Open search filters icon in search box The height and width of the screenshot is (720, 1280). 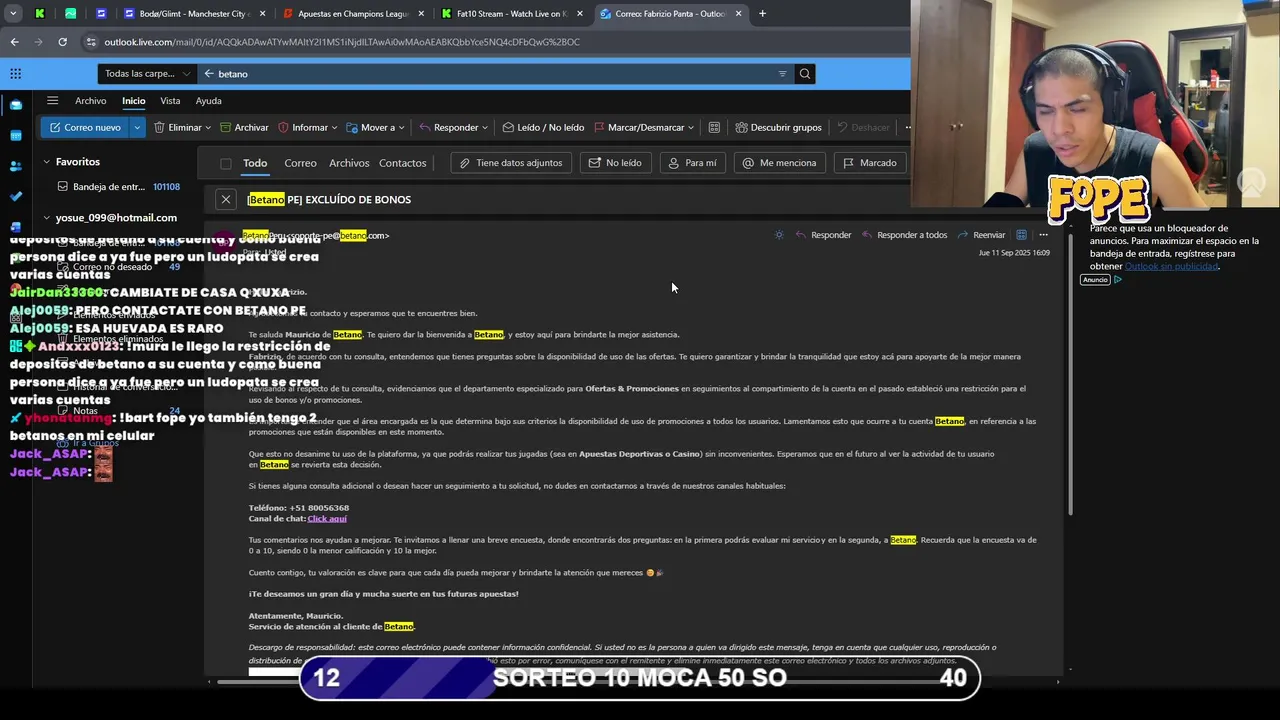[x=782, y=74]
